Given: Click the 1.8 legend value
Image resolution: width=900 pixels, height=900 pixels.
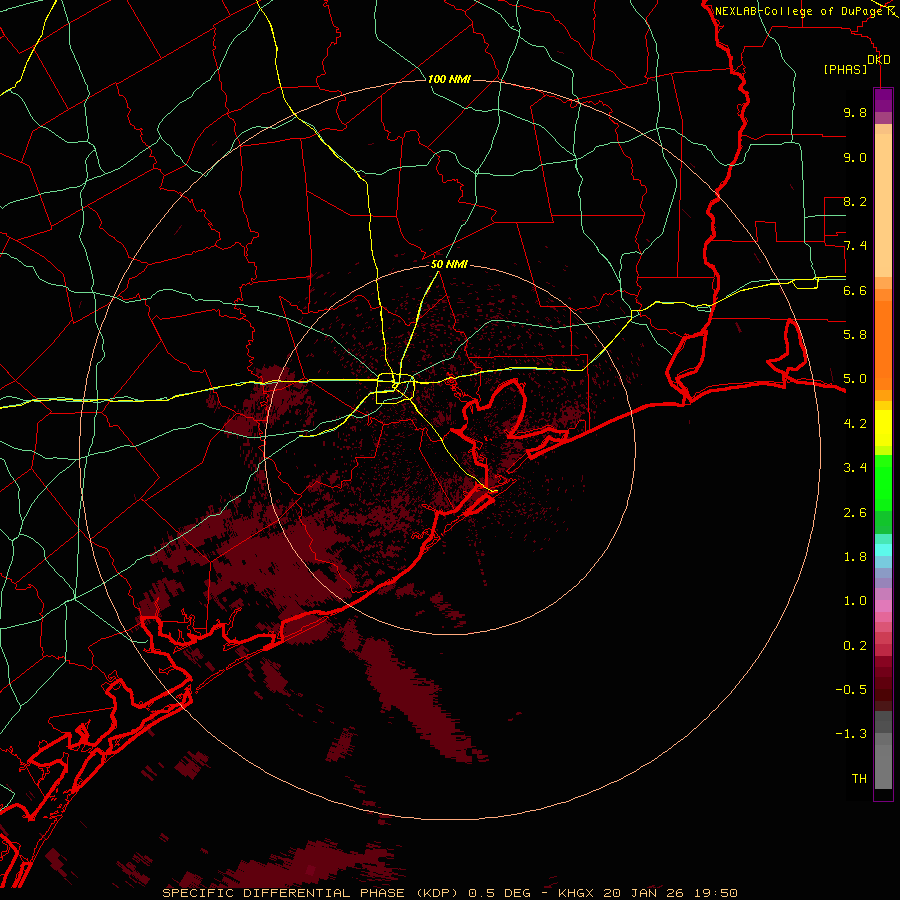Looking at the screenshot, I should tap(855, 557).
